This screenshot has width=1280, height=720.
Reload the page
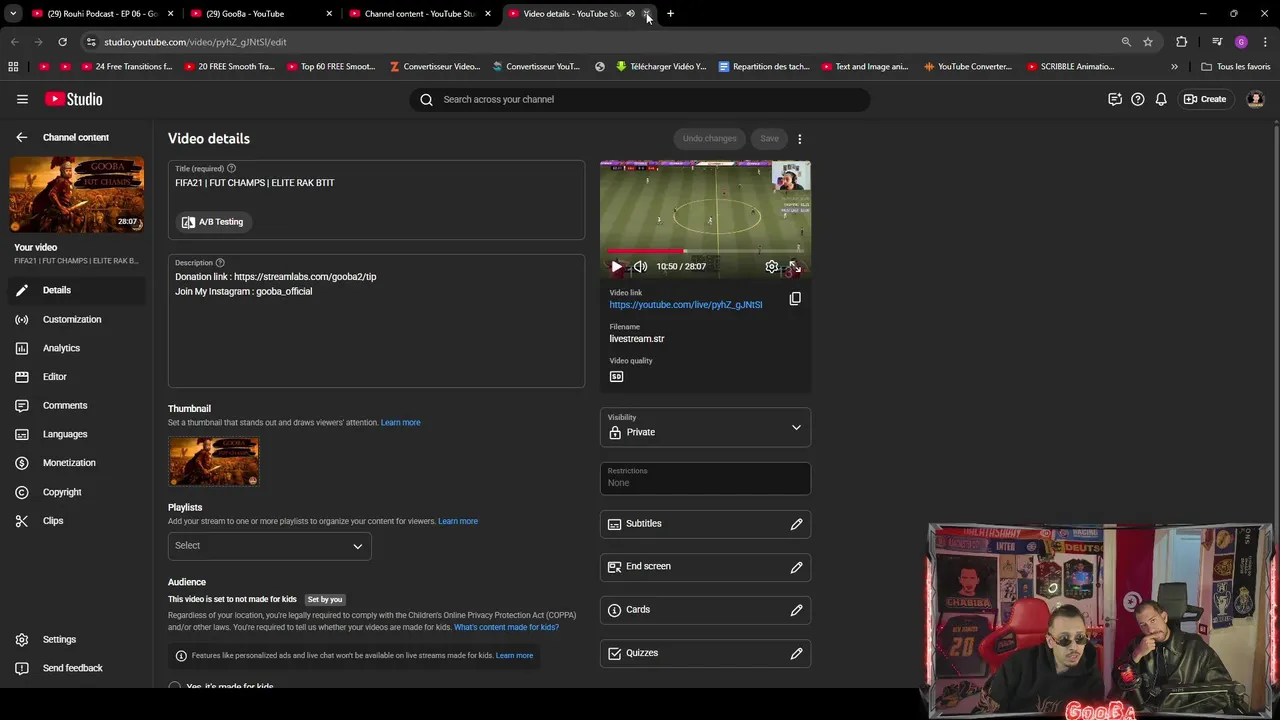[62, 42]
